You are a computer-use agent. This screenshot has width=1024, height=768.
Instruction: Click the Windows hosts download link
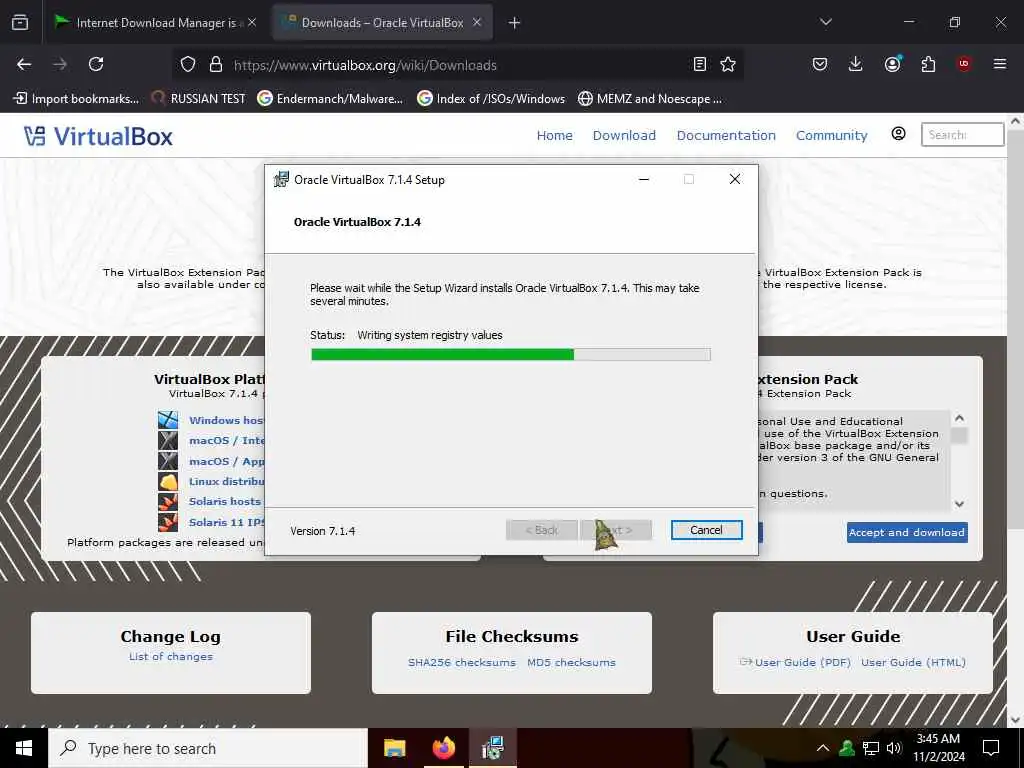[226, 420]
